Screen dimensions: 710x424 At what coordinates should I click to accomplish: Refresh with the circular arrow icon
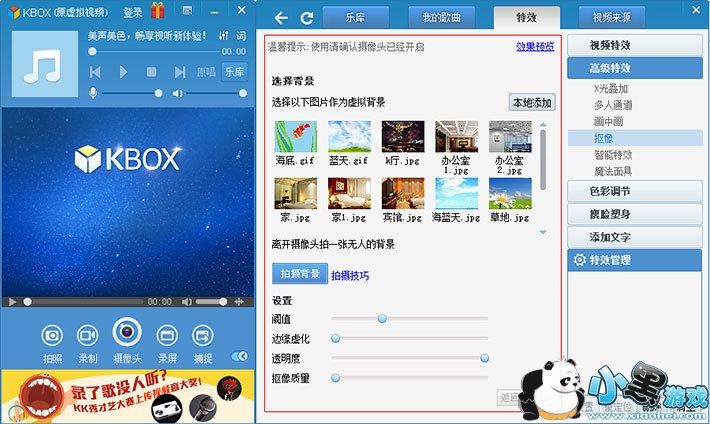point(307,18)
